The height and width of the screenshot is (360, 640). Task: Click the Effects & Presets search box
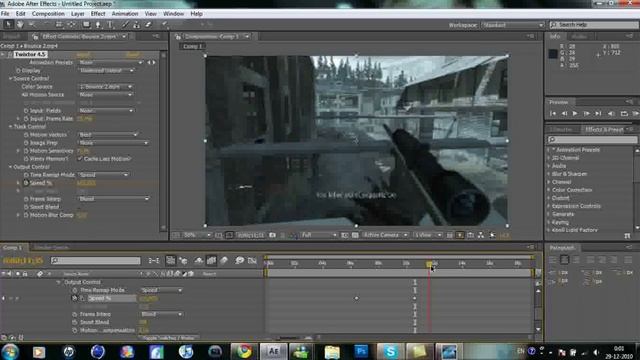[592, 140]
